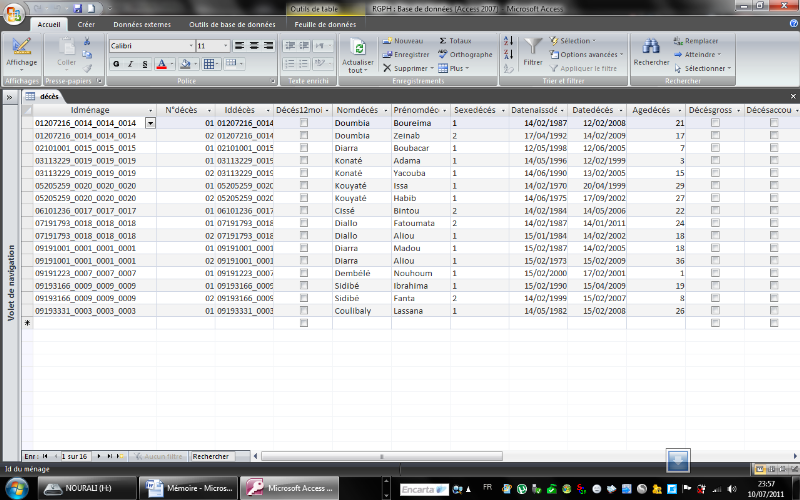Click the Actualiser tout refresh icon
This screenshot has height=500, width=800.
point(357,49)
